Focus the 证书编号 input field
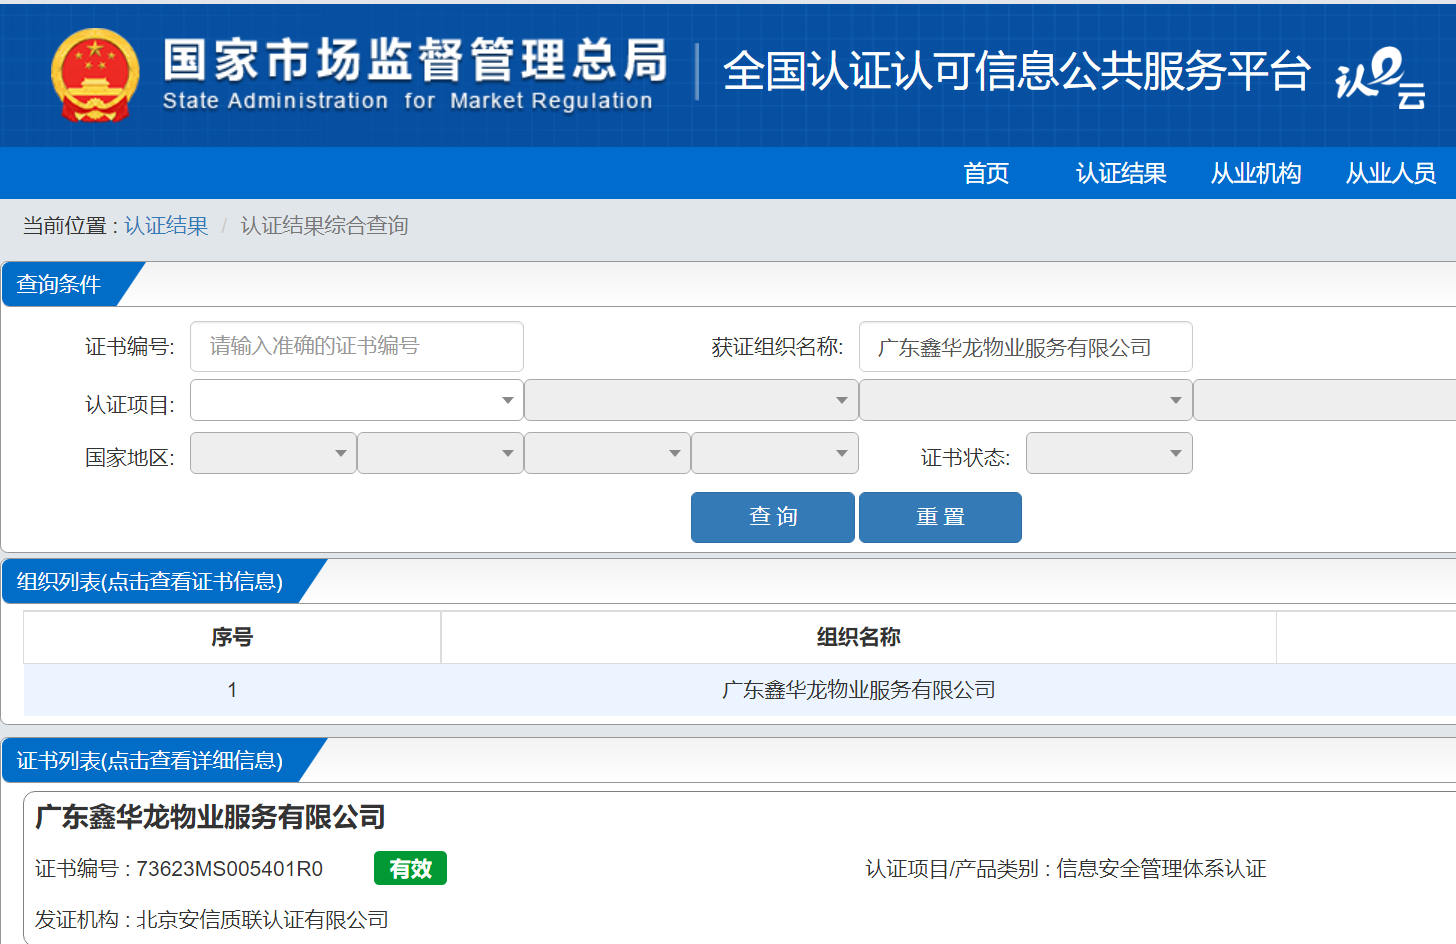1456x944 pixels. (x=357, y=346)
